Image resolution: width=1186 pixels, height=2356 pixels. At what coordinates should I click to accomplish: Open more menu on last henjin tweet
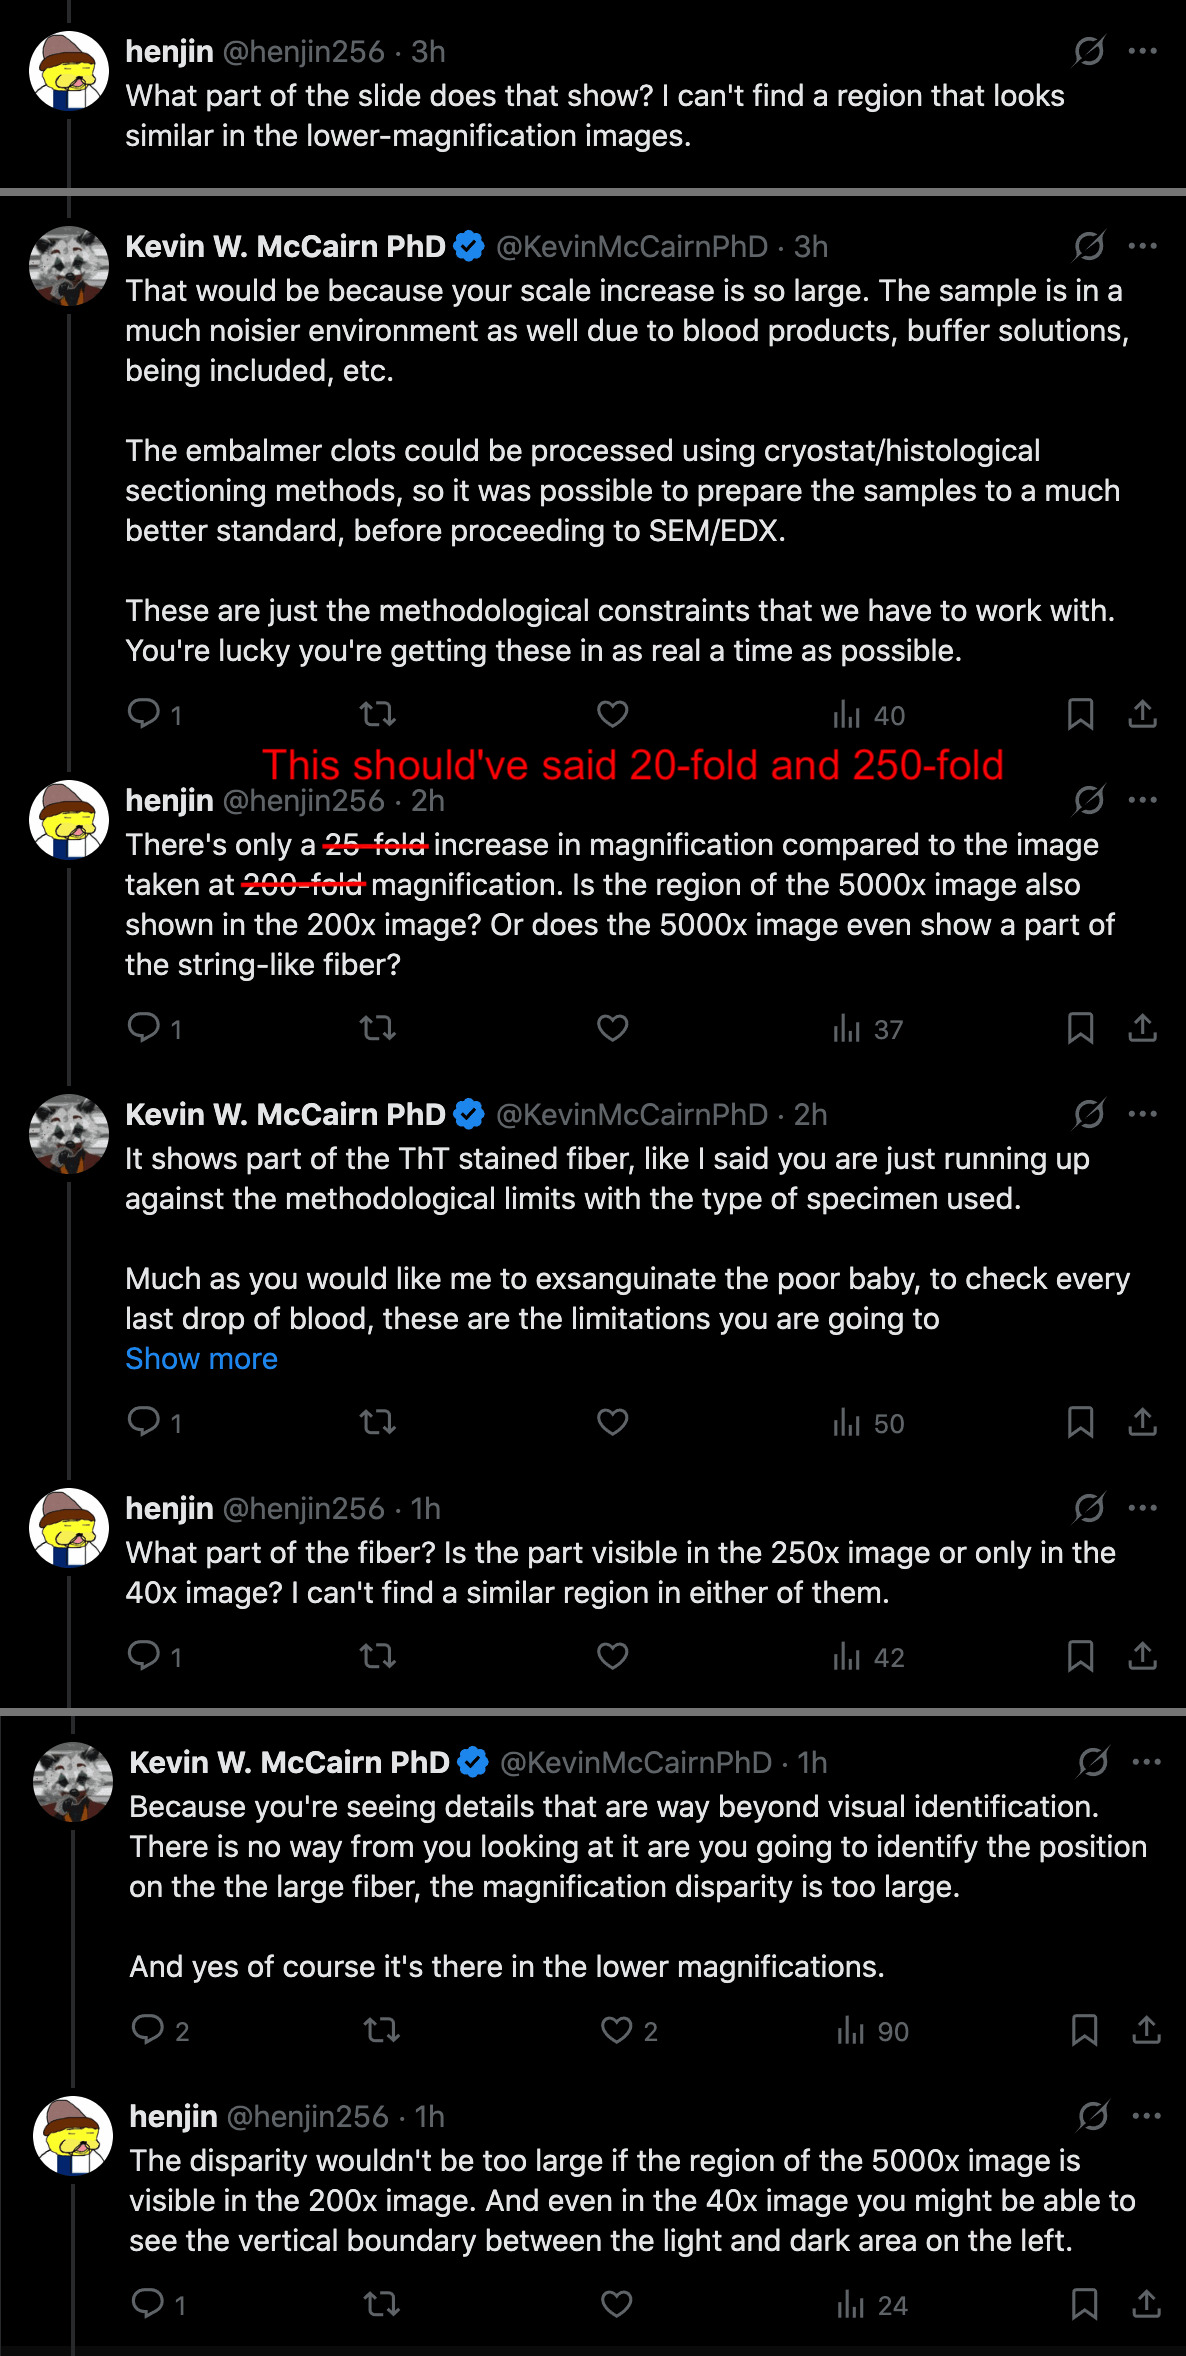pos(1146,2116)
